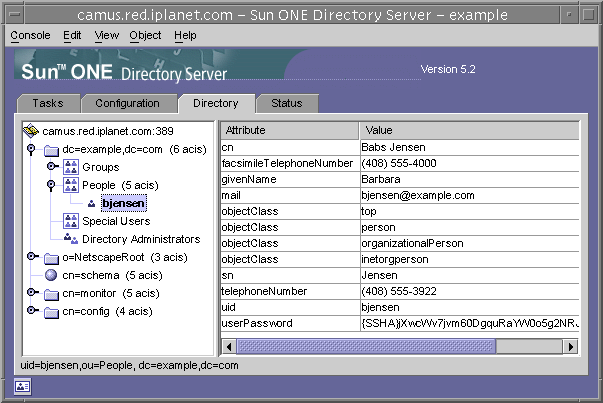
Task: Click the dc=example,dc=com folder icon
Action: 51,150
